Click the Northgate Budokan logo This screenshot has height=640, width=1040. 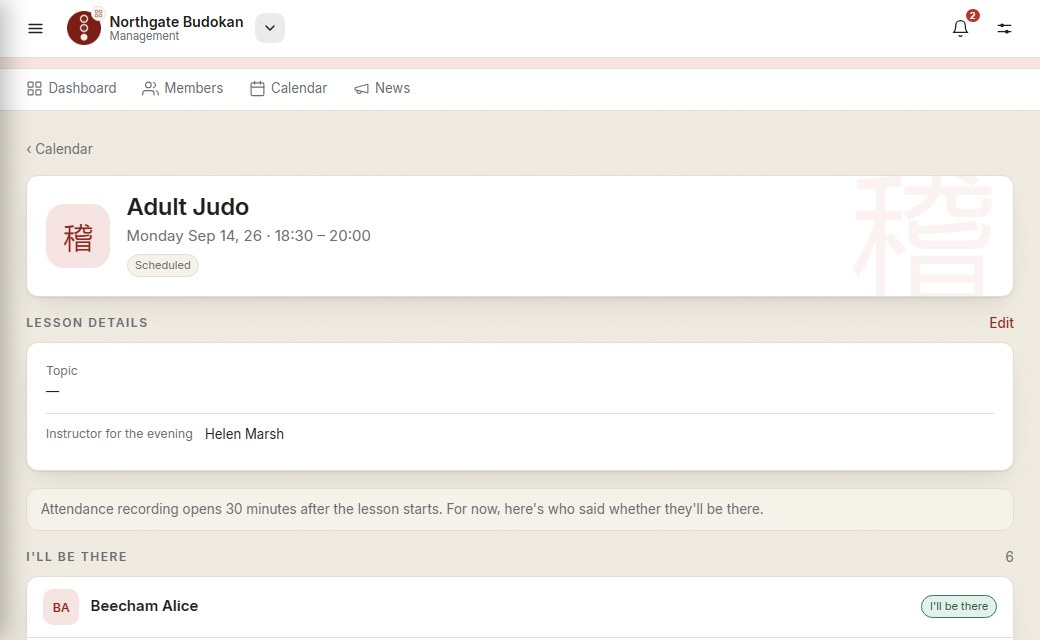pos(84,28)
